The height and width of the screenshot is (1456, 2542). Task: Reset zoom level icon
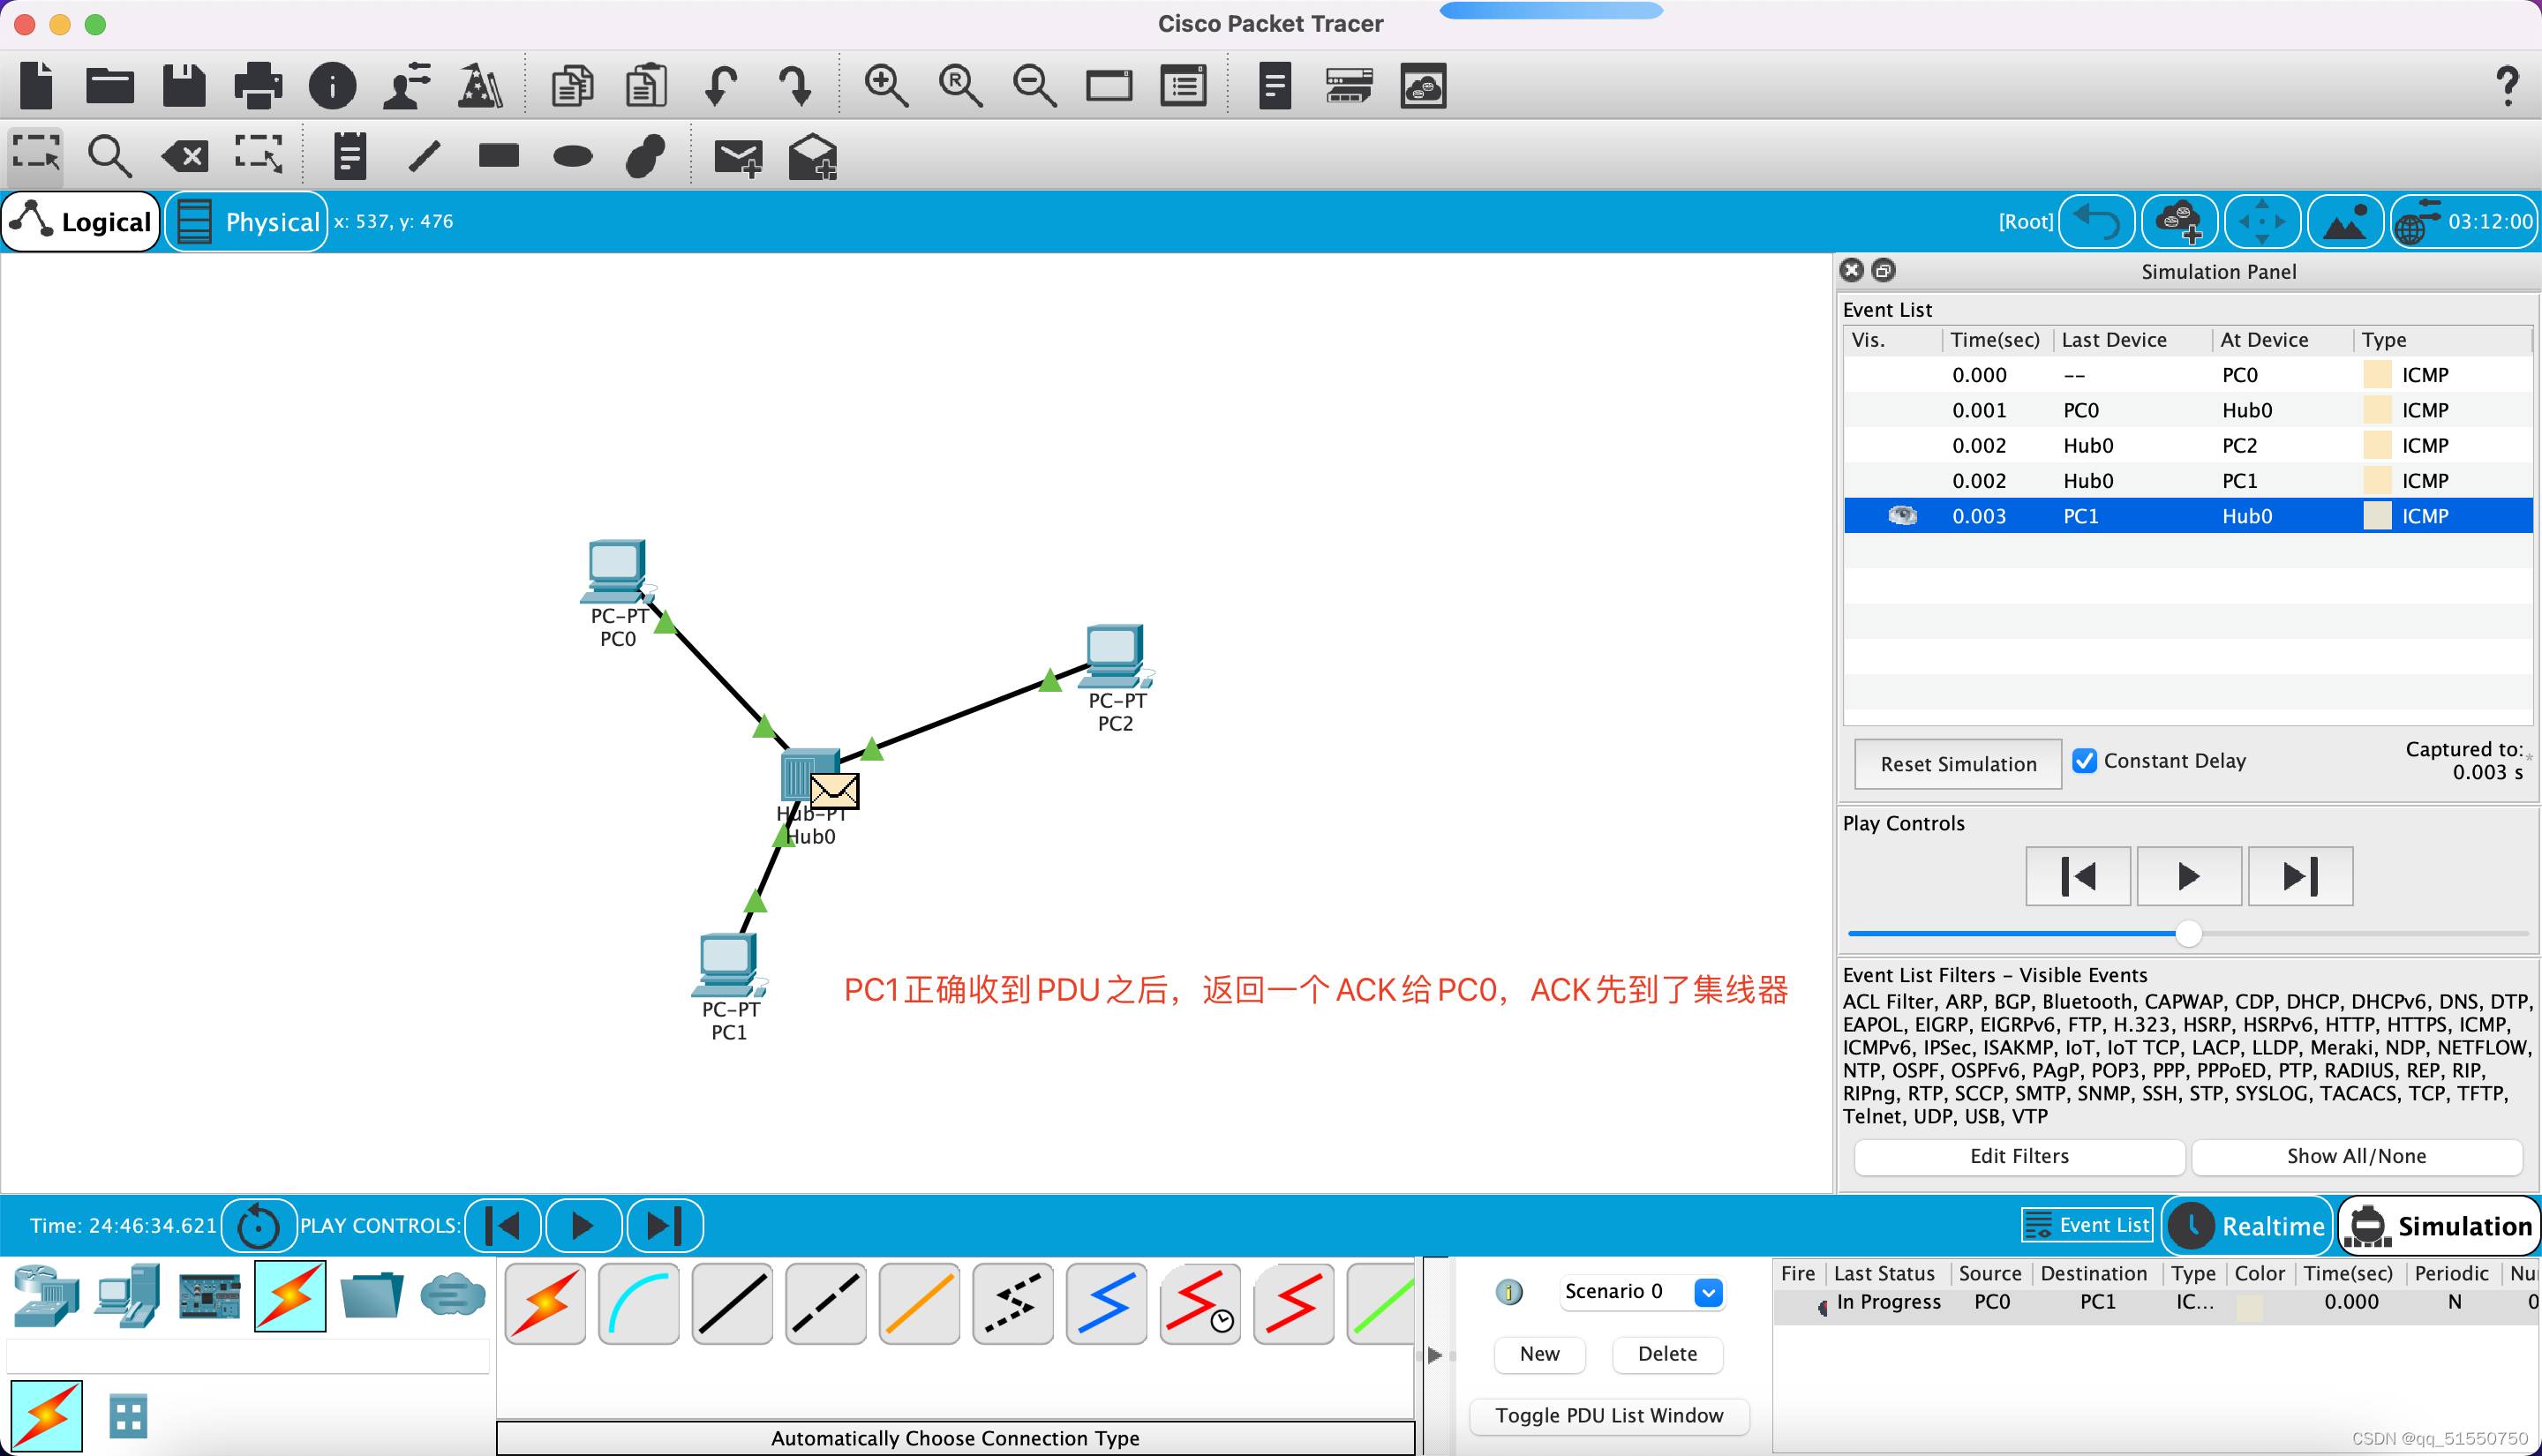[x=960, y=85]
